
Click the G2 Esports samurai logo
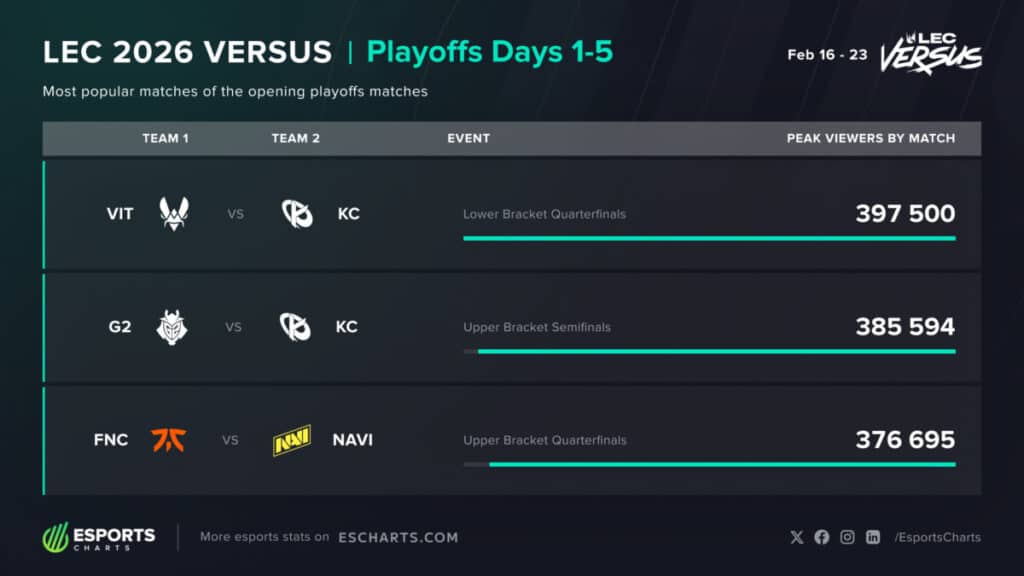point(172,327)
